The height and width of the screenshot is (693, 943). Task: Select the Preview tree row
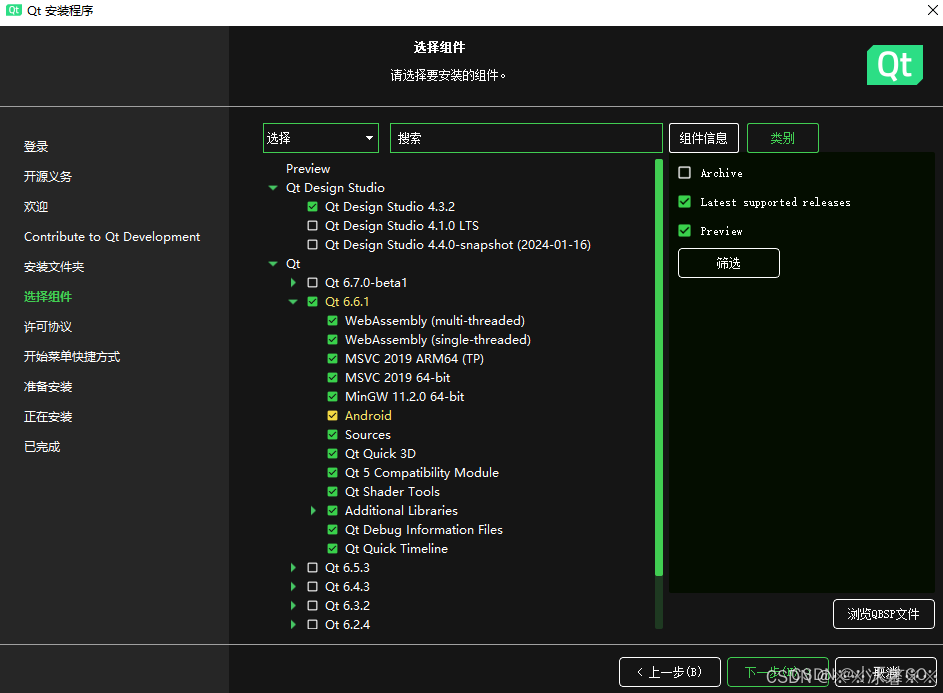tap(308, 169)
